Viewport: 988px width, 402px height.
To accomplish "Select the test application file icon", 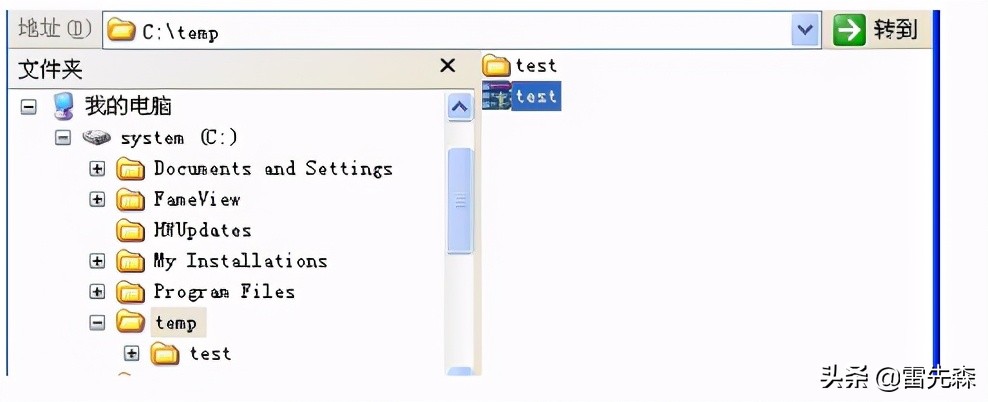I will 496,96.
